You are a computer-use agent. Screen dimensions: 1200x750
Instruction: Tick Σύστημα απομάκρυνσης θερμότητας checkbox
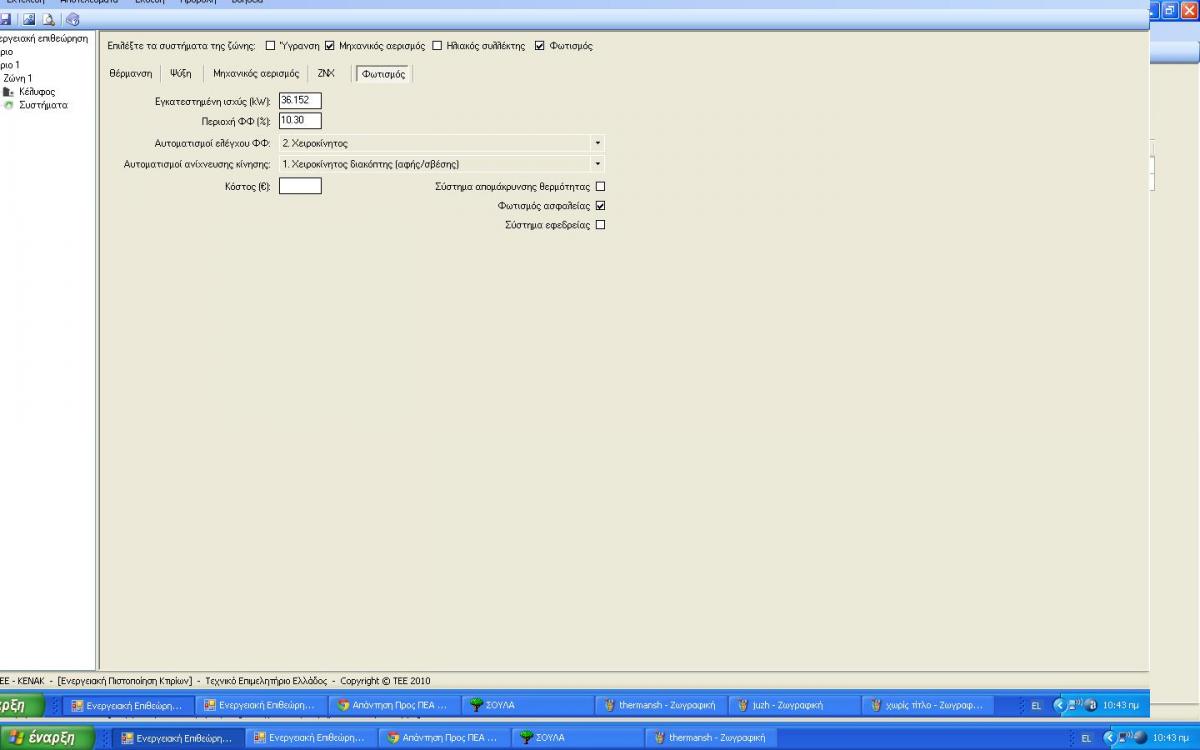[x=600, y=186]
